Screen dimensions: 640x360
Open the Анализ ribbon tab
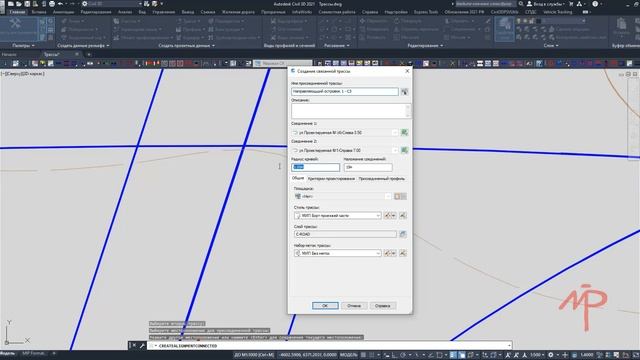click(125, 12)
